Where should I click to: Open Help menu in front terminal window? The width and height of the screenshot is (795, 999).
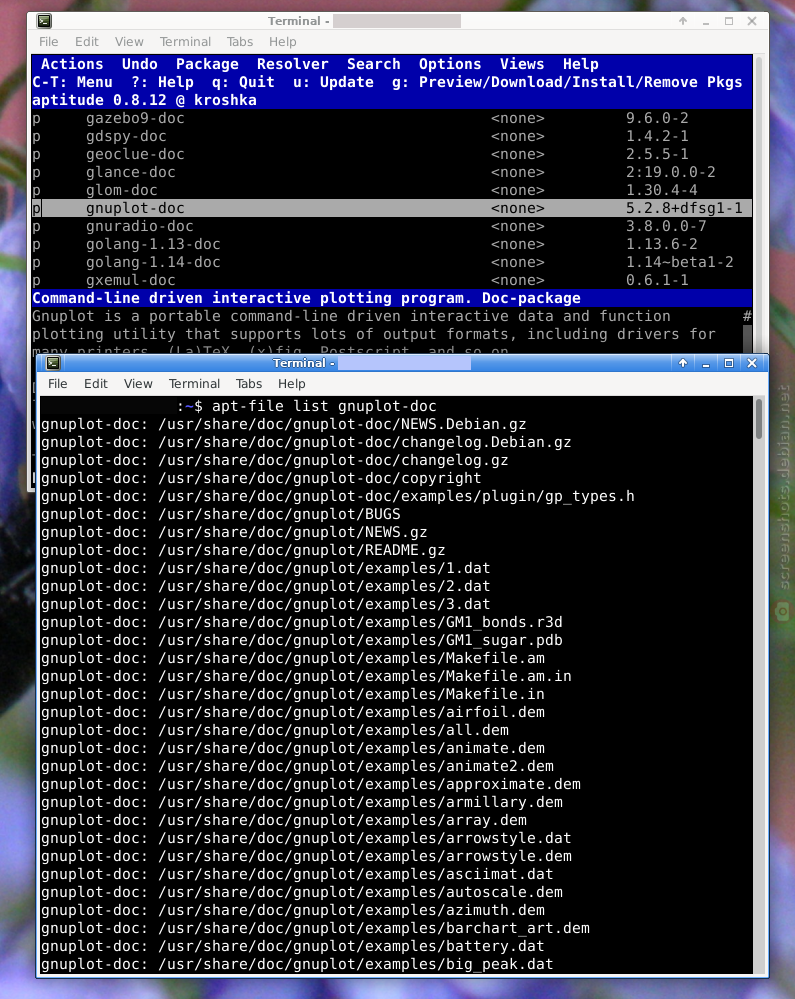[x=292, y=384]
